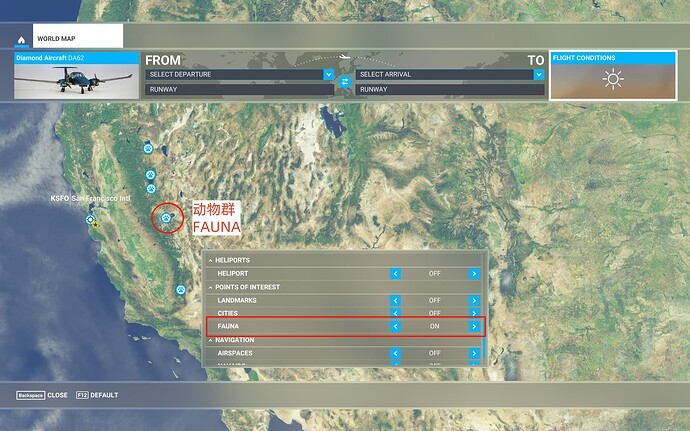Open the World Map tab
Screen dimensions: 690x431
click(78, 36)
